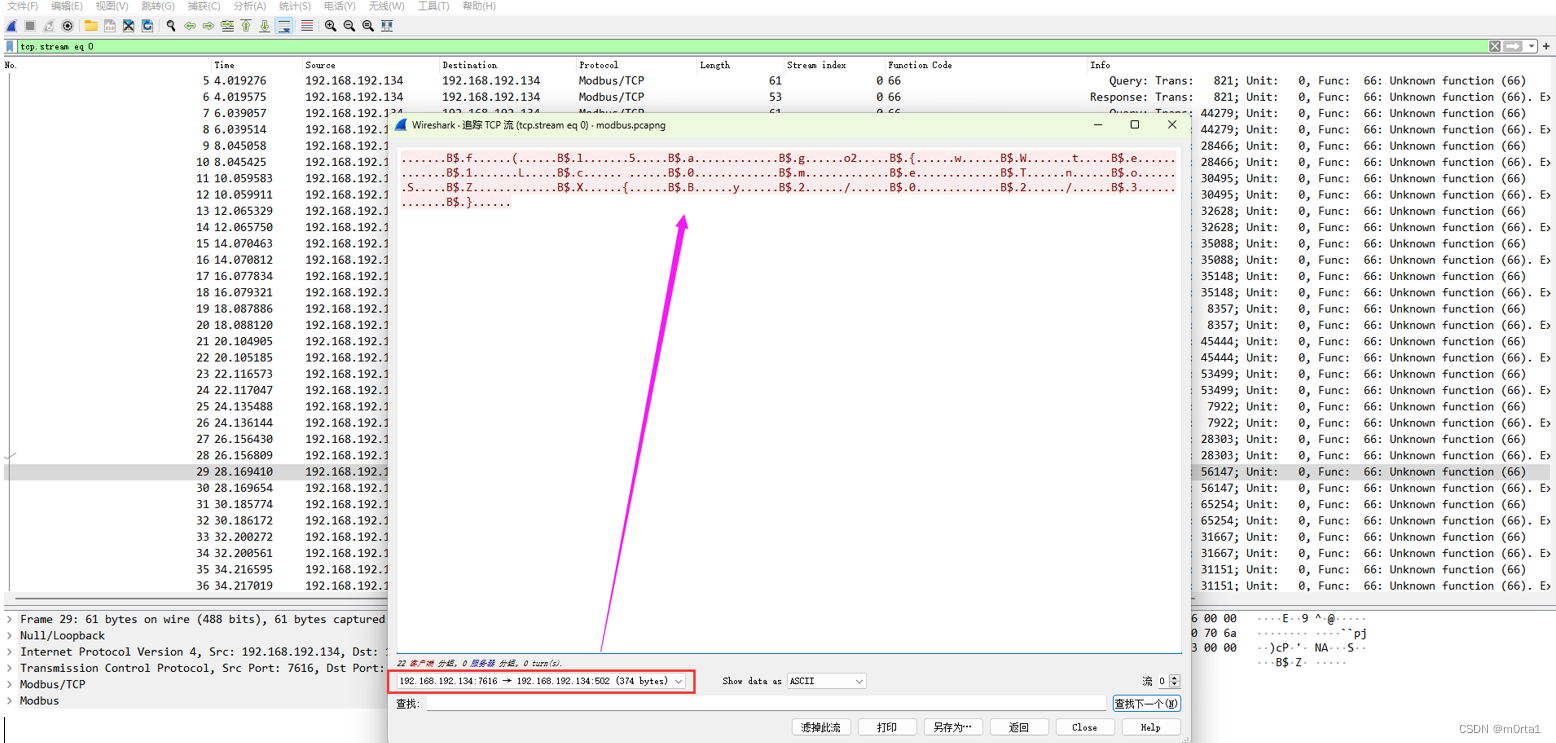This screenshot has width=1556, height=743.
Task: Click the stop capture square icon
Action: pos(30,26)
